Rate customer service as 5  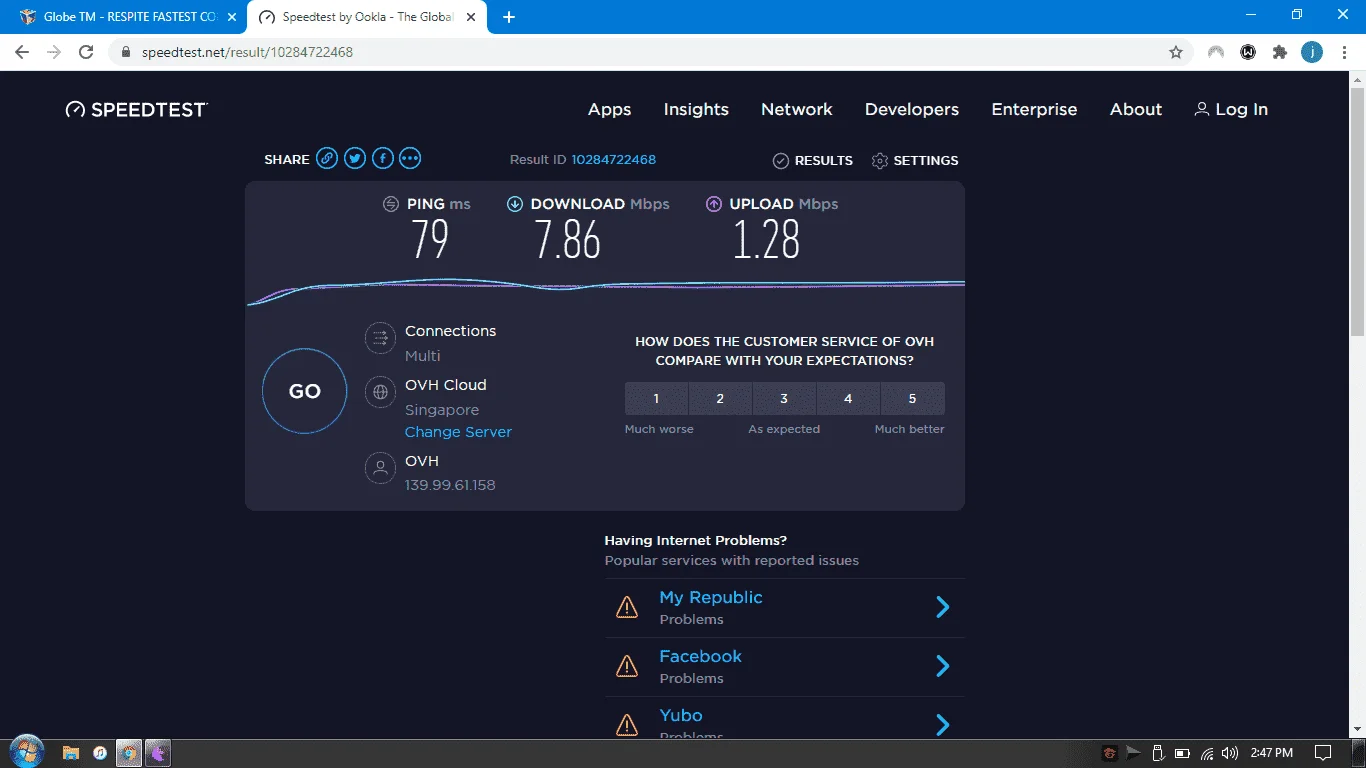912,398
